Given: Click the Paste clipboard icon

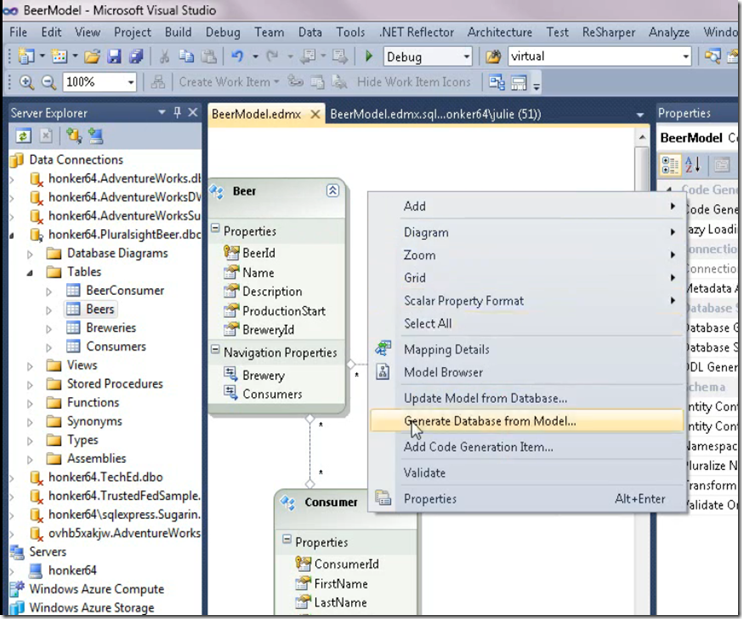Looking at the screenshot, I should click(209, 57).
